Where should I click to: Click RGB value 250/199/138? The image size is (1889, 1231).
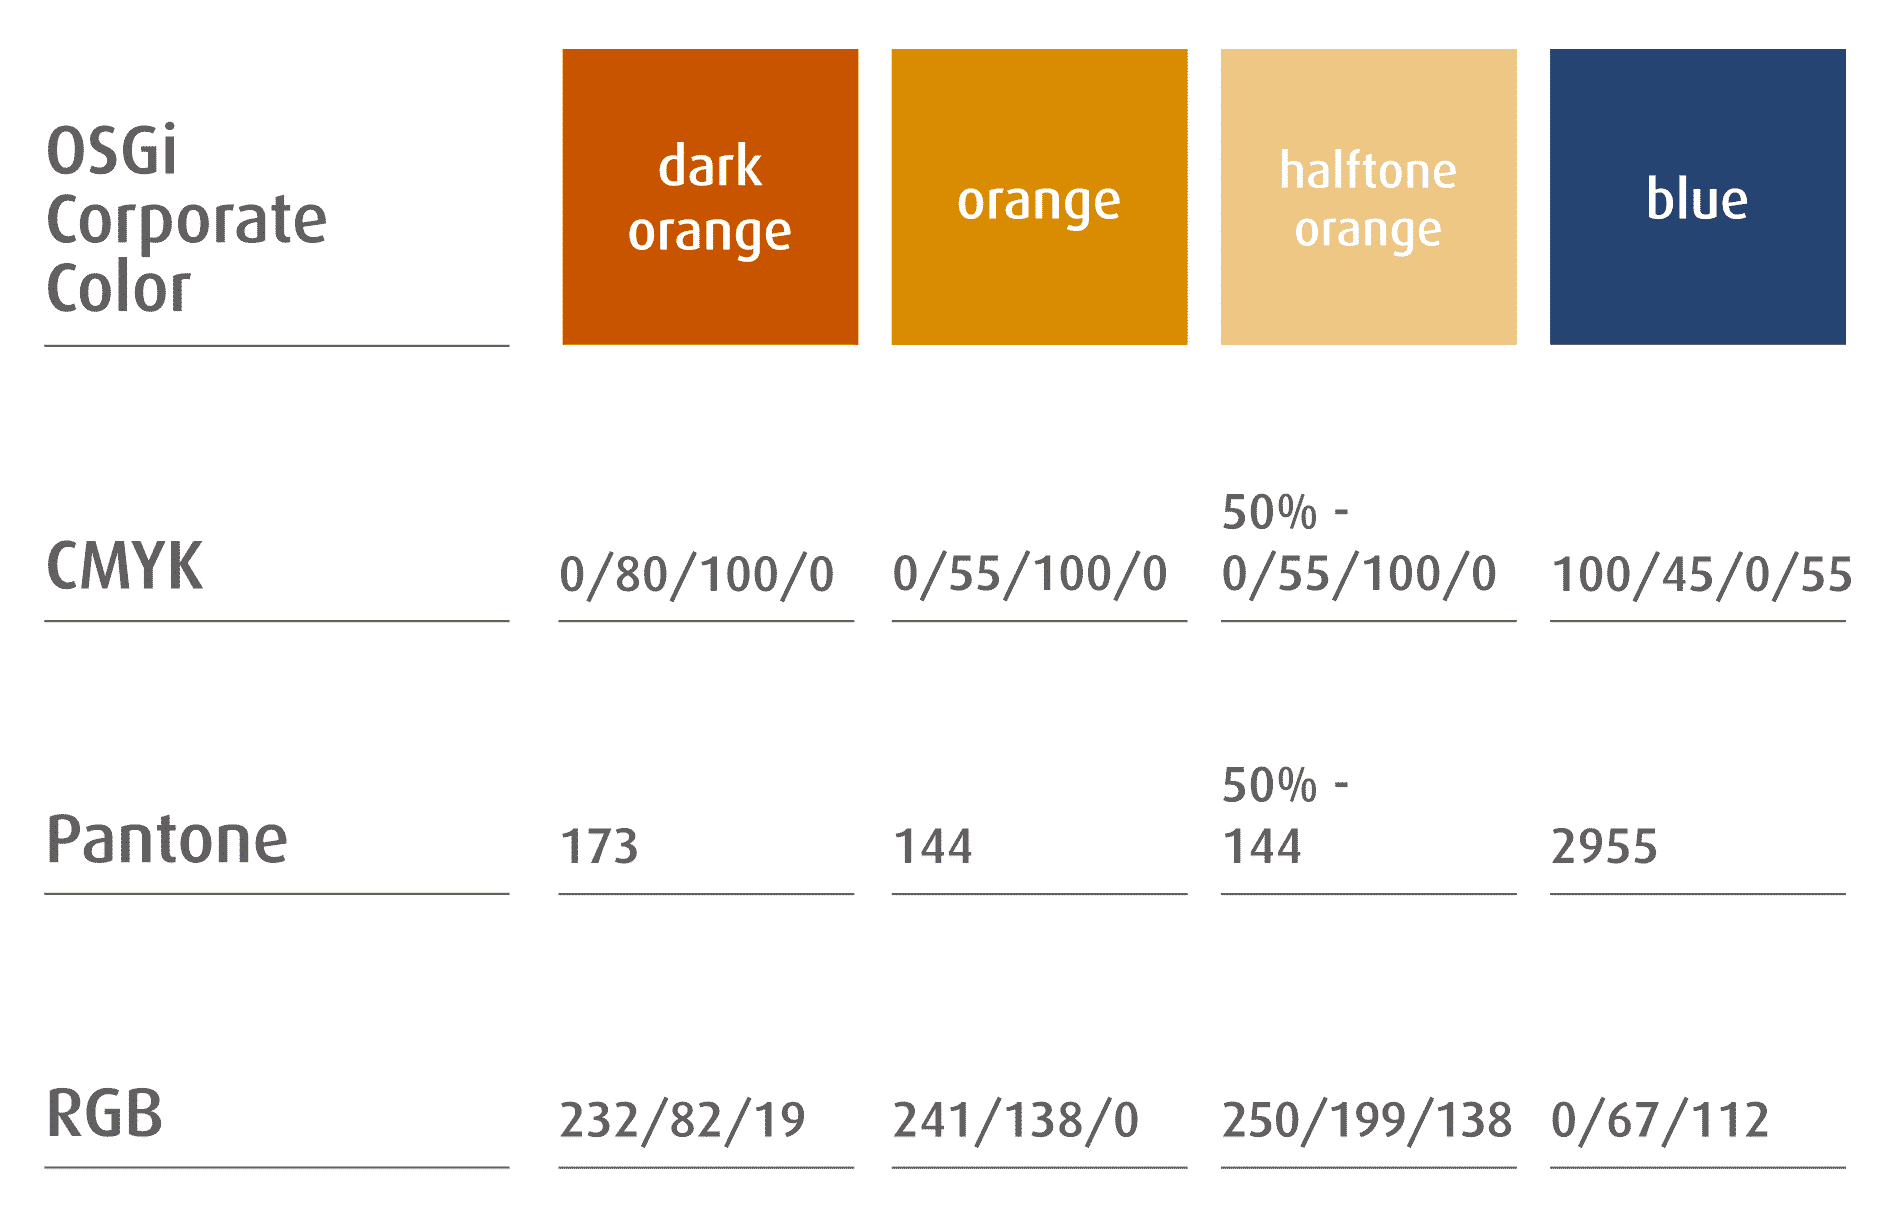pyautogui.click(x=1367, y=1120)
